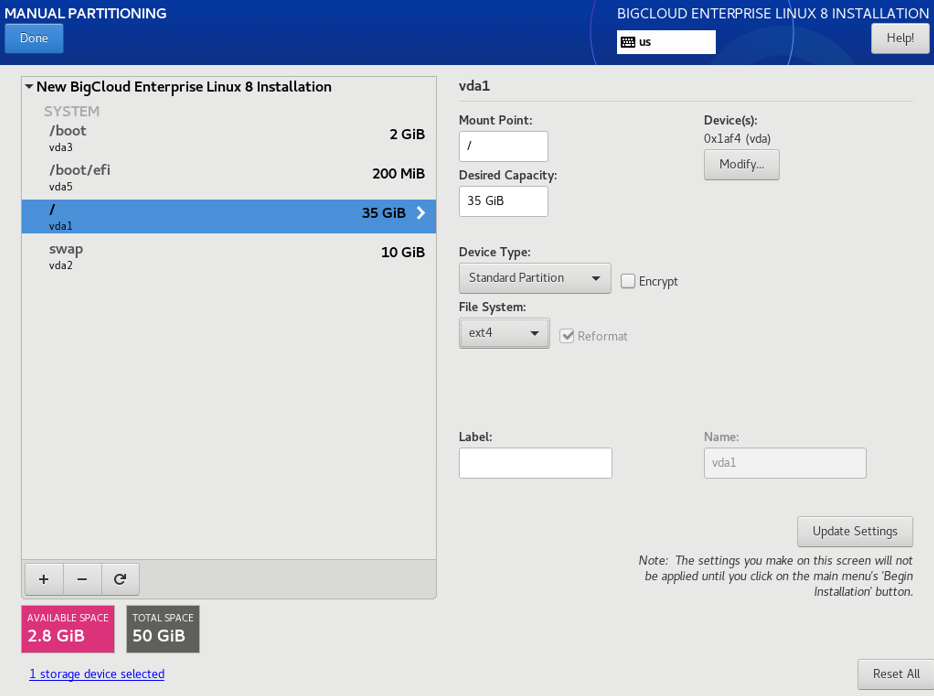This screenshot has width=934, height=696.
Task: Toggle the Reformat checkbox
Action: [x=567, y=336]
